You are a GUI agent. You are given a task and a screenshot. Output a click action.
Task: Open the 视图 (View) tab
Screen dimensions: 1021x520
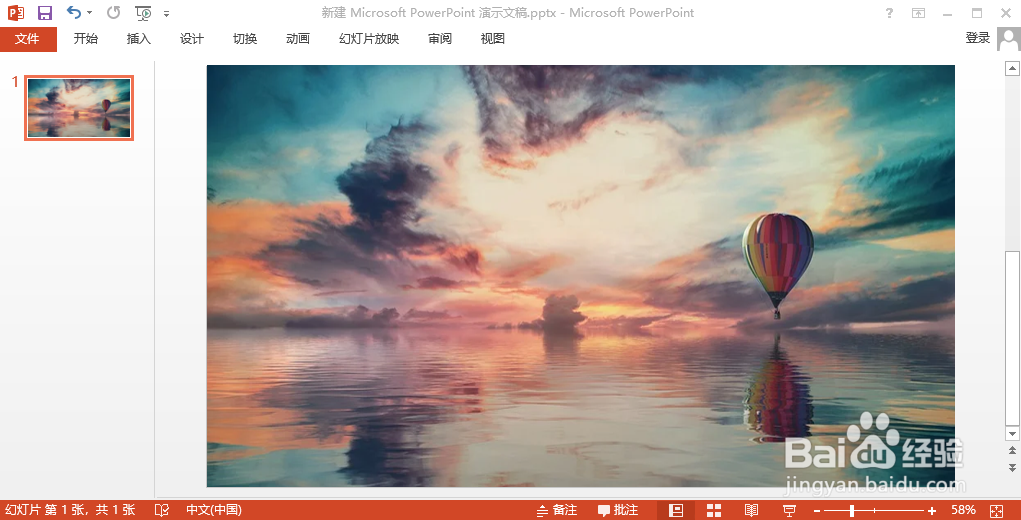[x=492, y=39]
